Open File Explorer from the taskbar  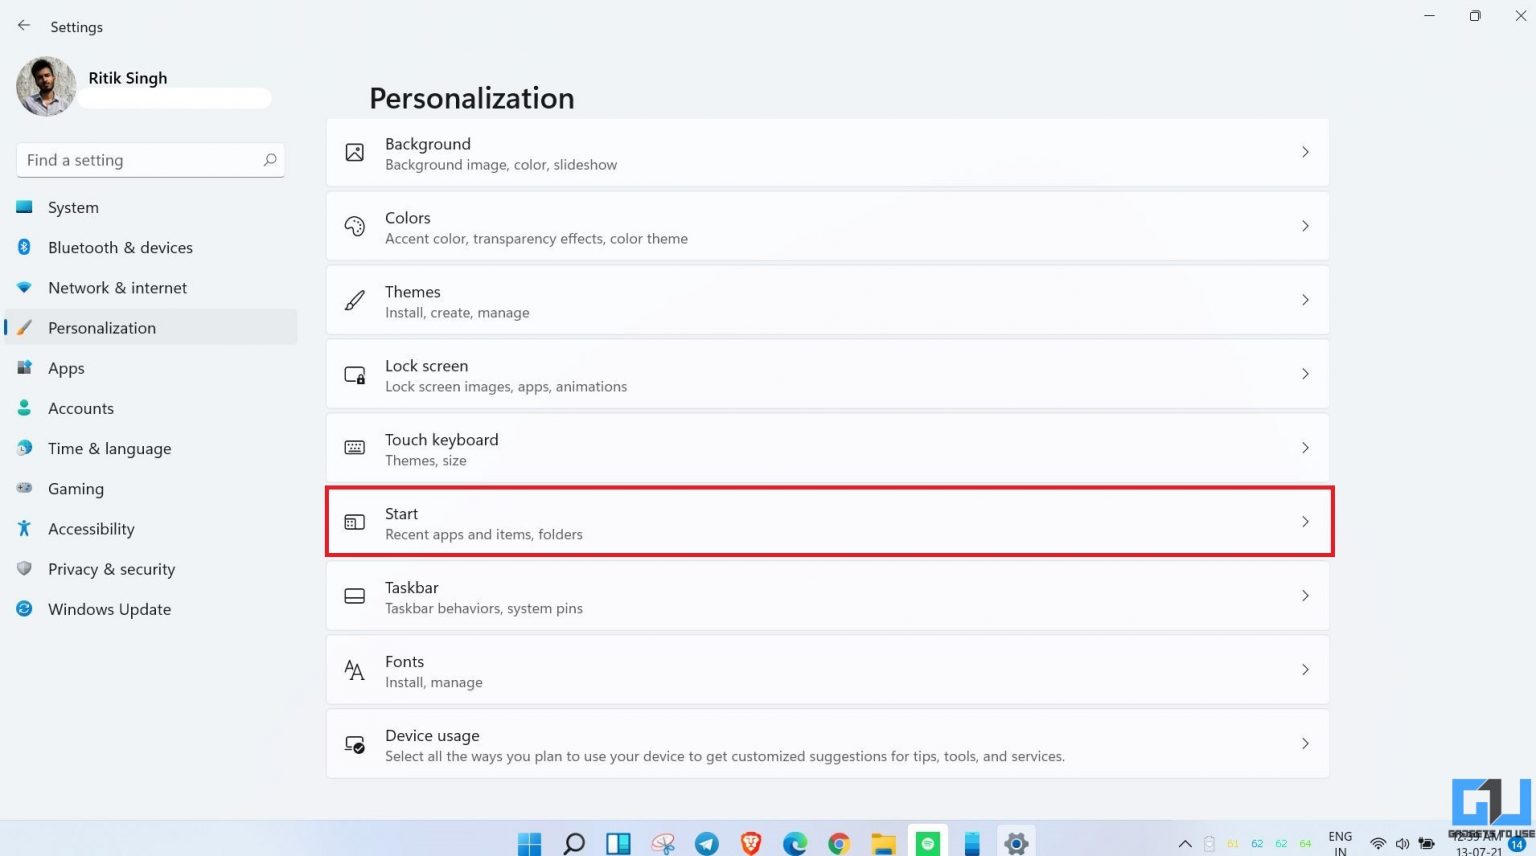pyautogui.click(x=883, y=843)
